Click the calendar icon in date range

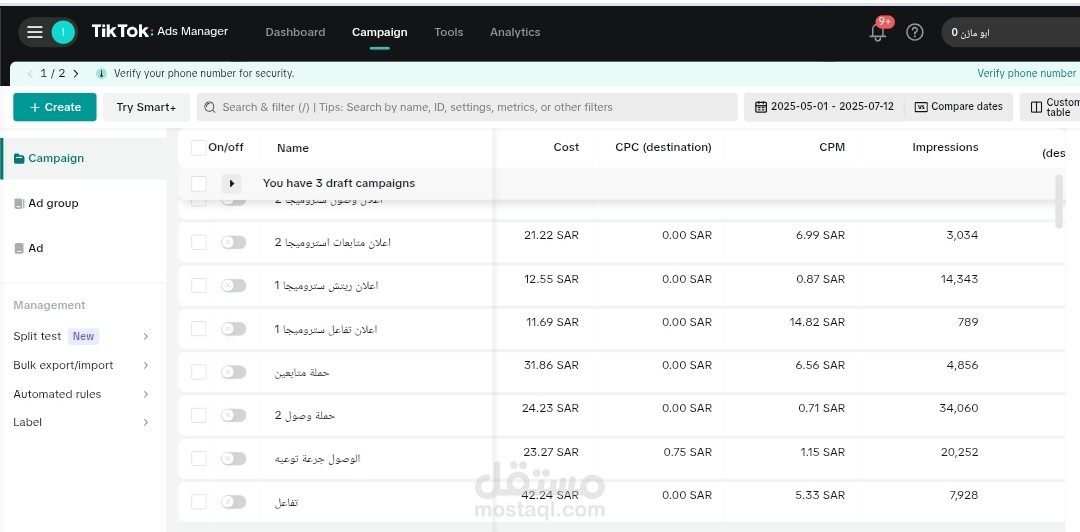[761, 107]
